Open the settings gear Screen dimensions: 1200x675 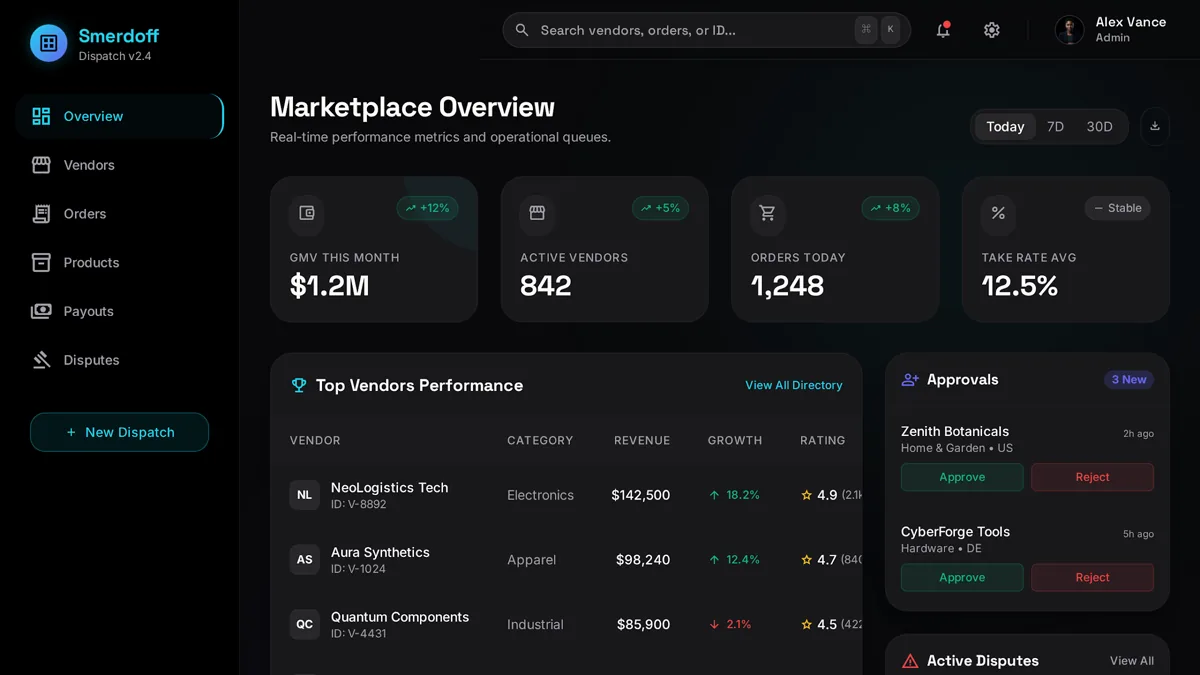point(992,30)
